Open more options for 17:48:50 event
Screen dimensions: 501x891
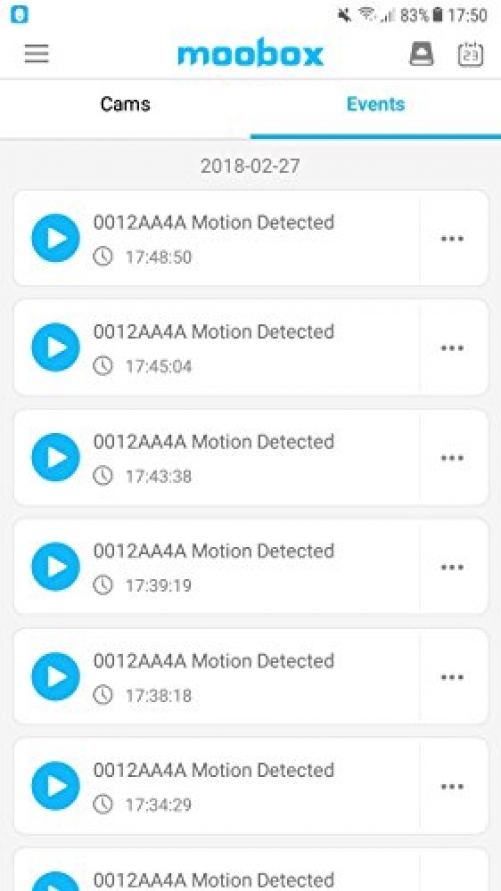coord(453,239)
